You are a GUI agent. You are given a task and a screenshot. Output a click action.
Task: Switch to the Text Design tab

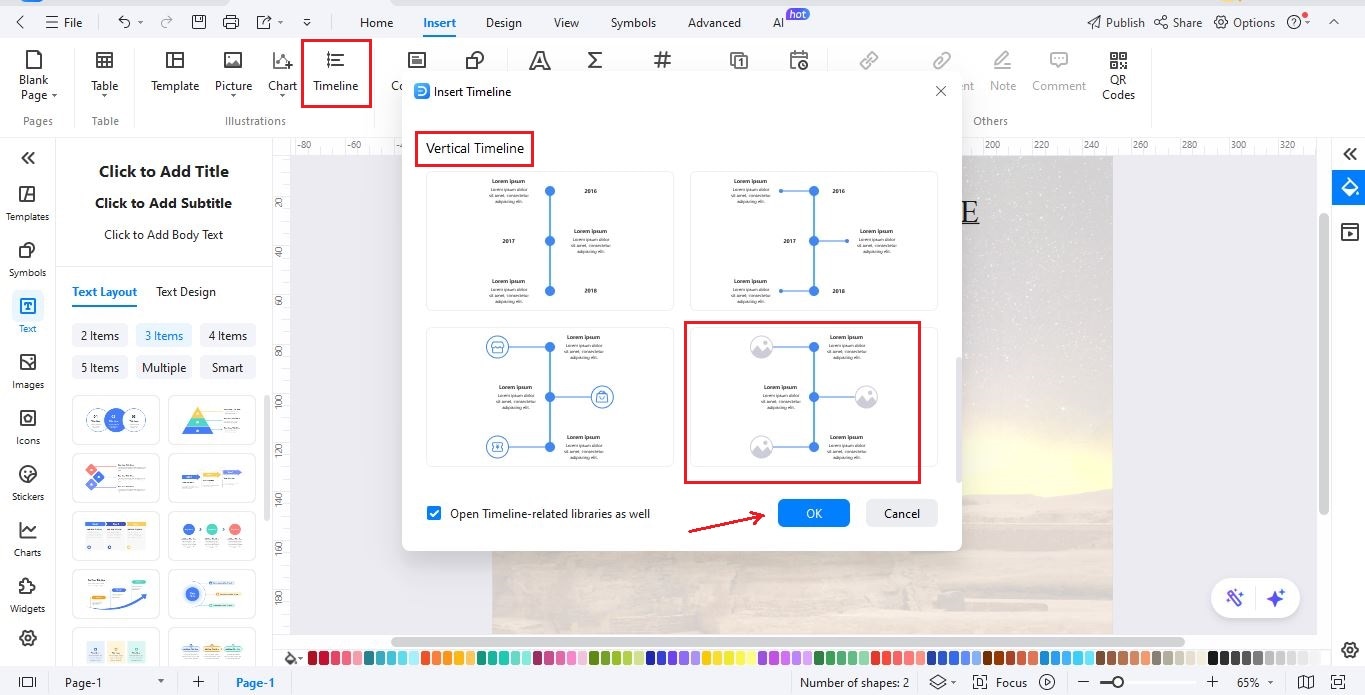pos(186,292)
